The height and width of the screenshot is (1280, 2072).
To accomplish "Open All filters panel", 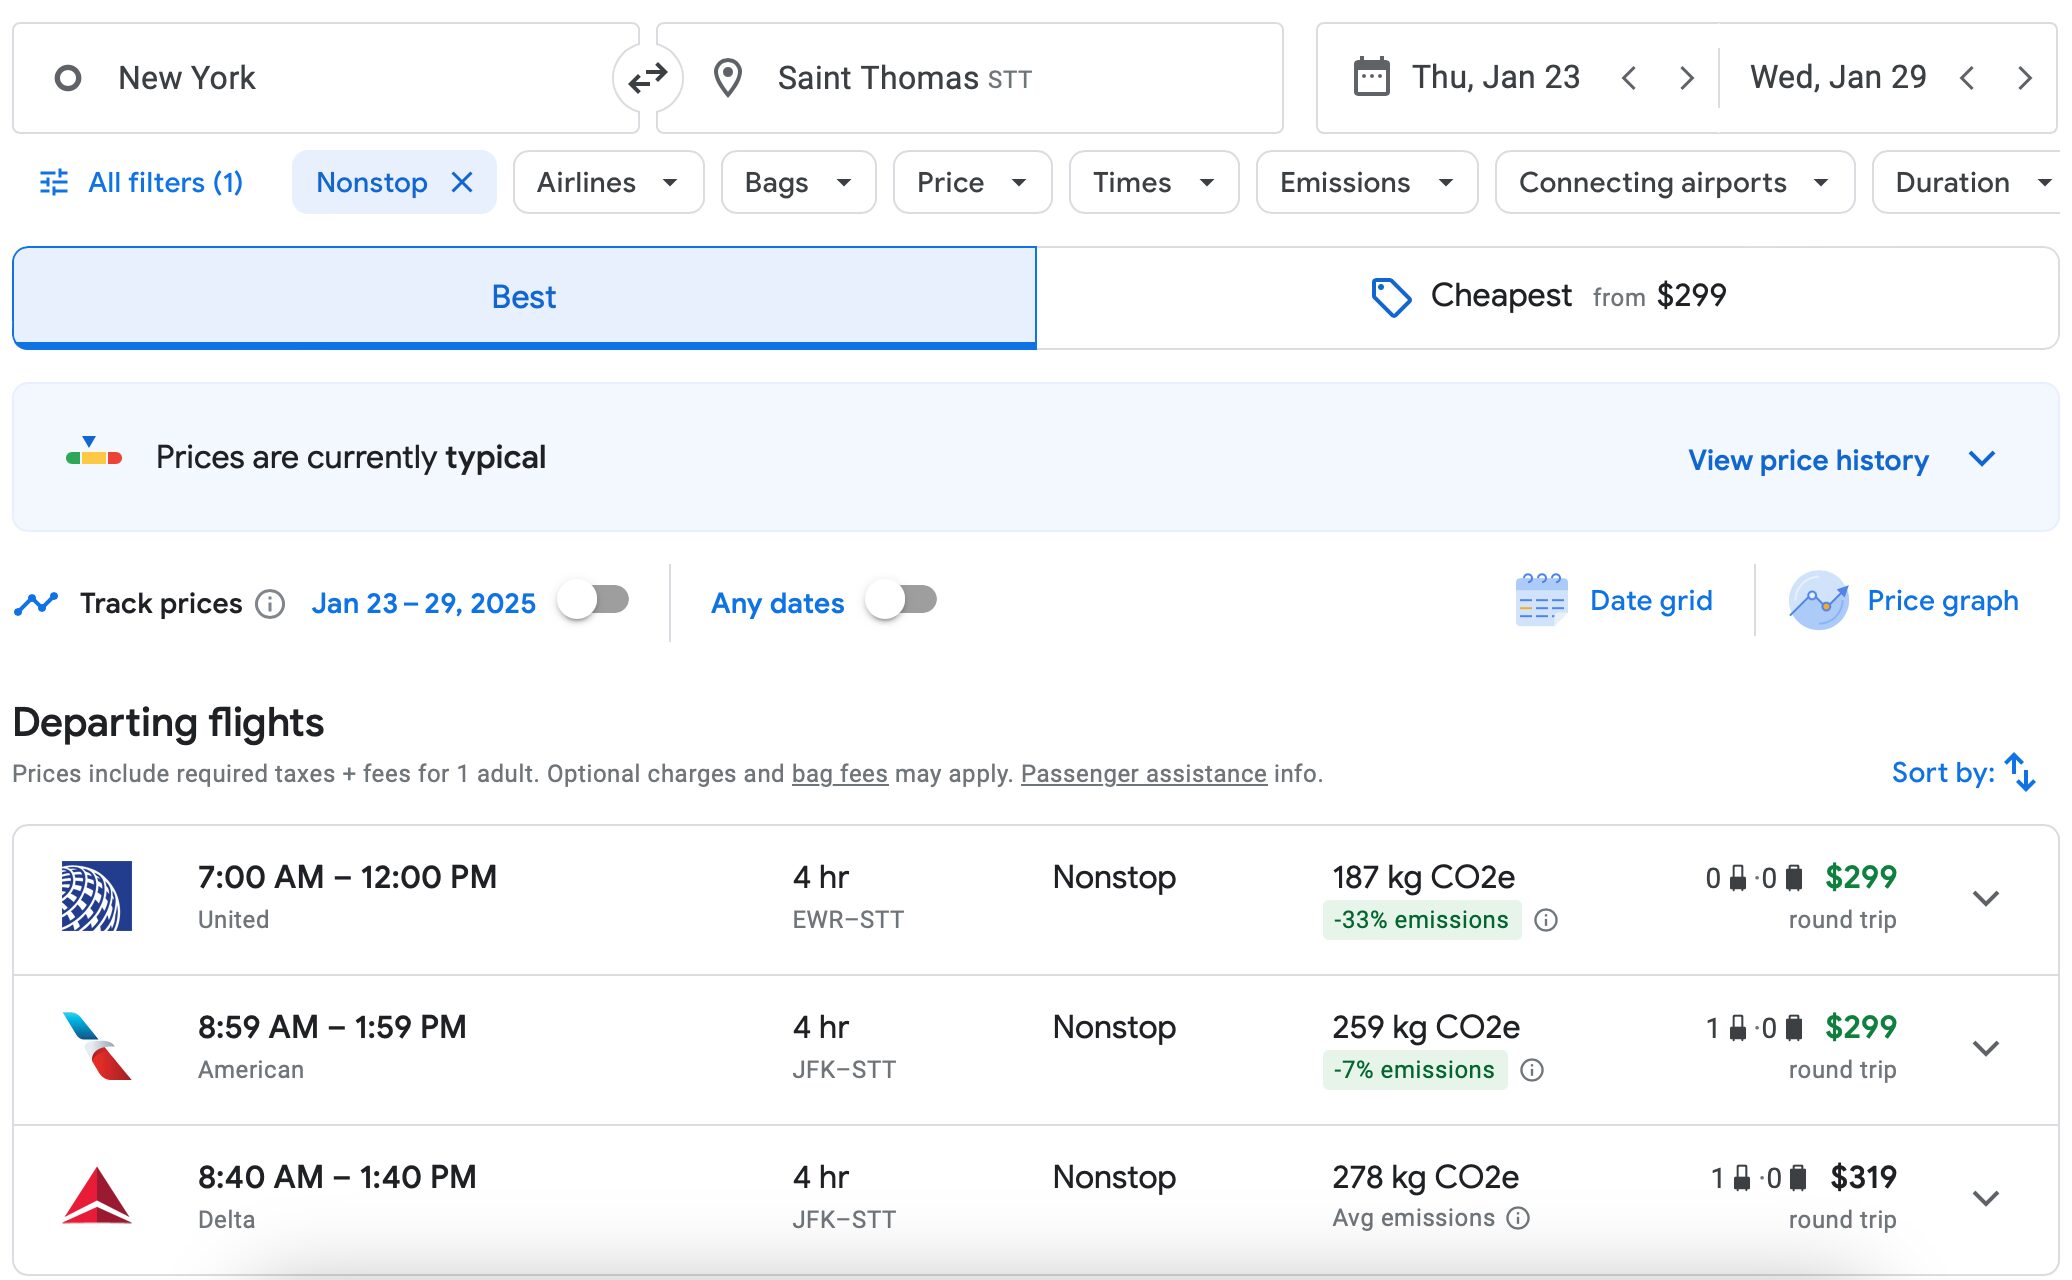I will click(141, 182).
